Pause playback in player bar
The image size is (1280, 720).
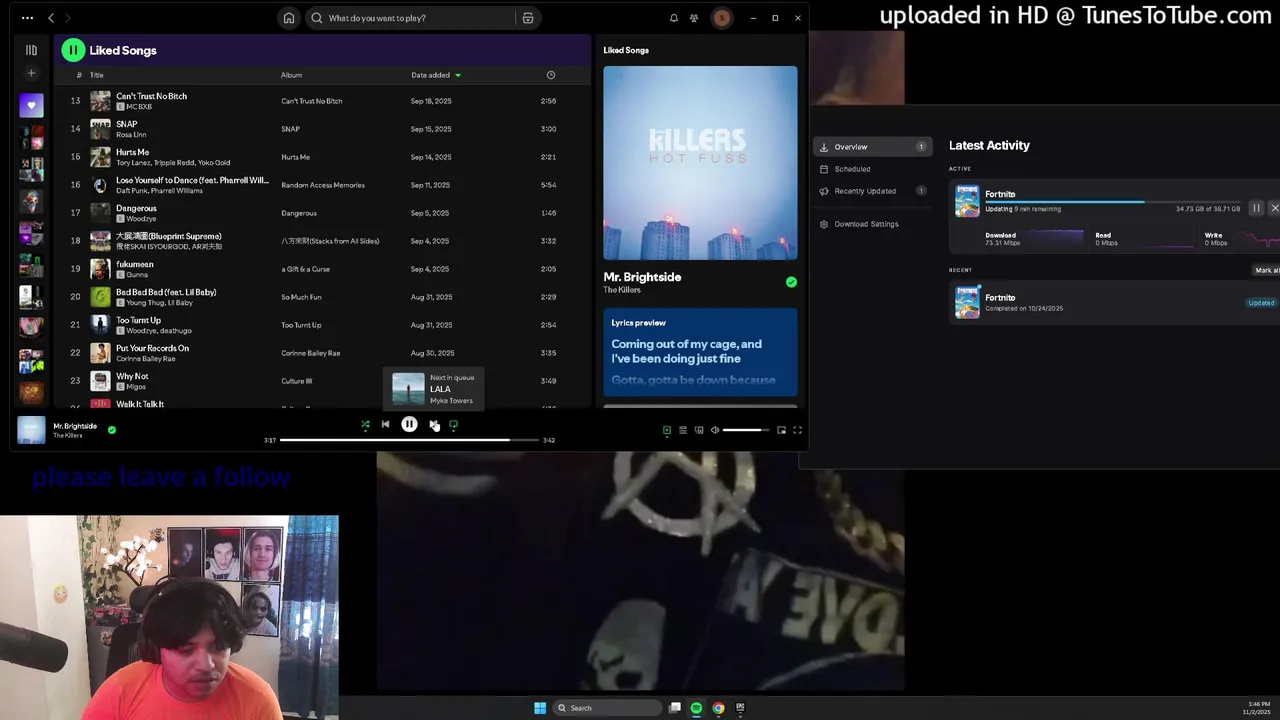pos(409,425)
